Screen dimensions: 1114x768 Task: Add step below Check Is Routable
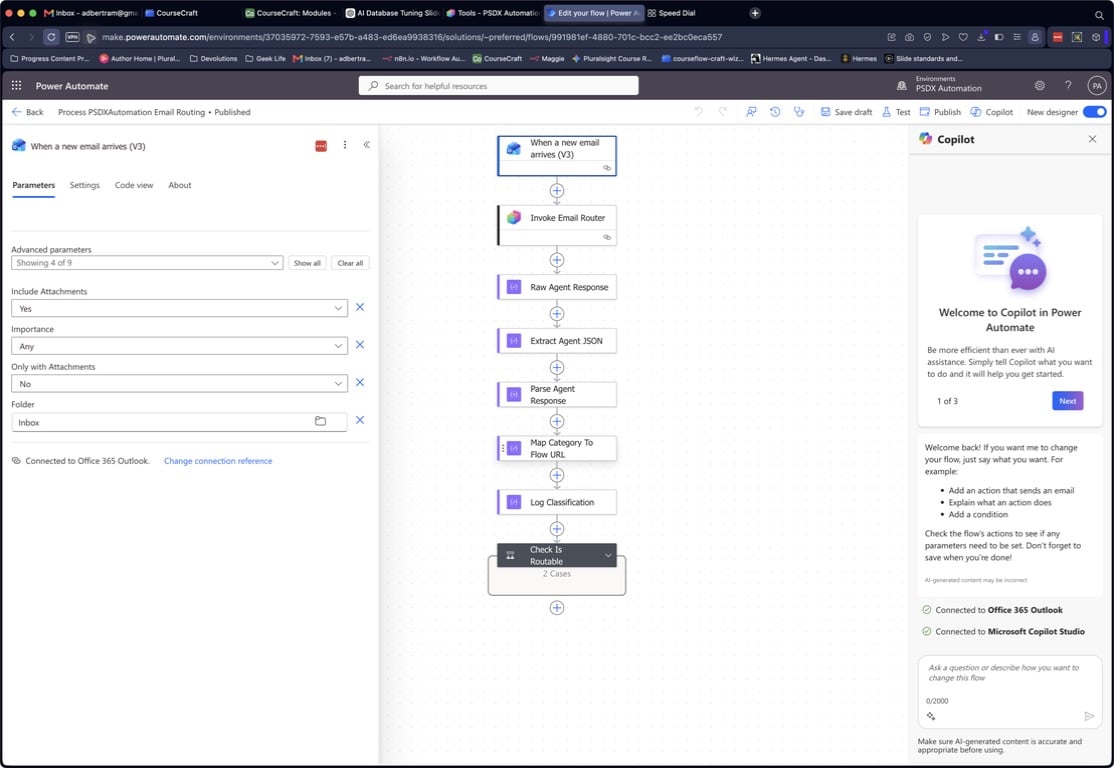(557, 608)
